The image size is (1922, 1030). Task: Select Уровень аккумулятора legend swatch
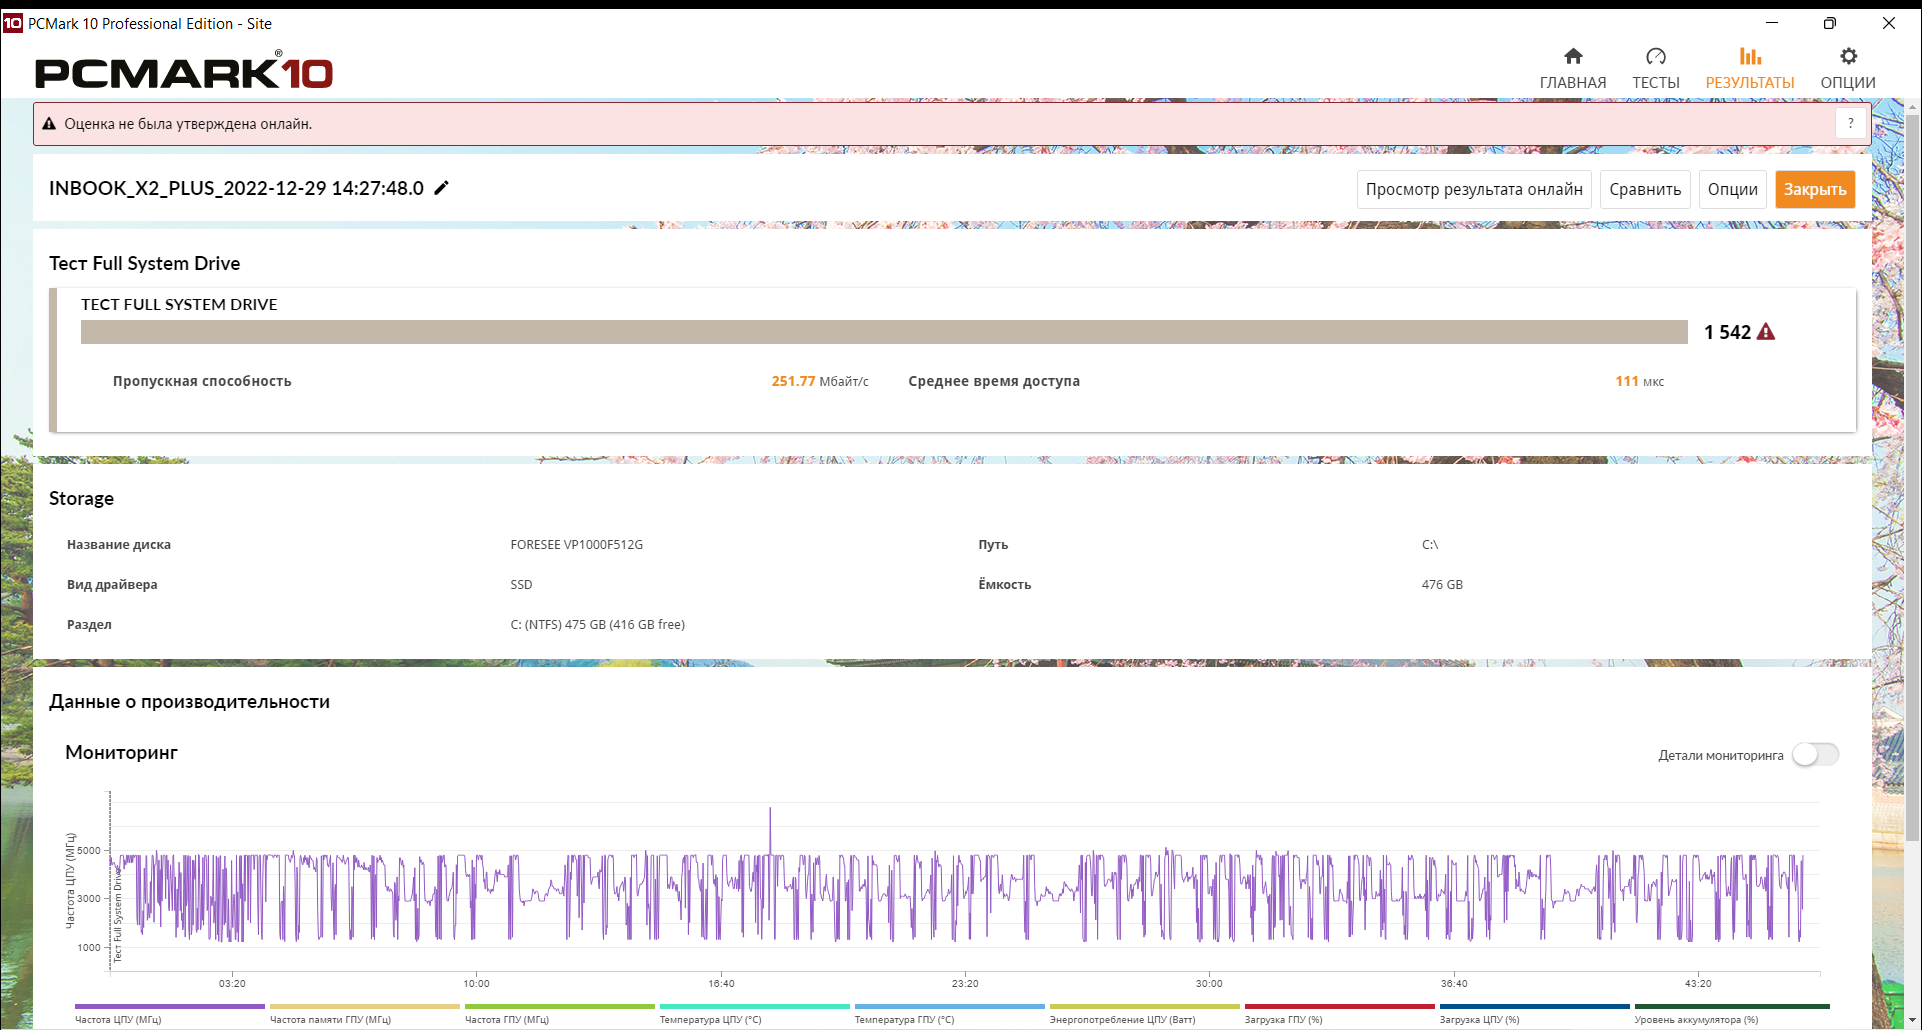pos(1732,1006)
